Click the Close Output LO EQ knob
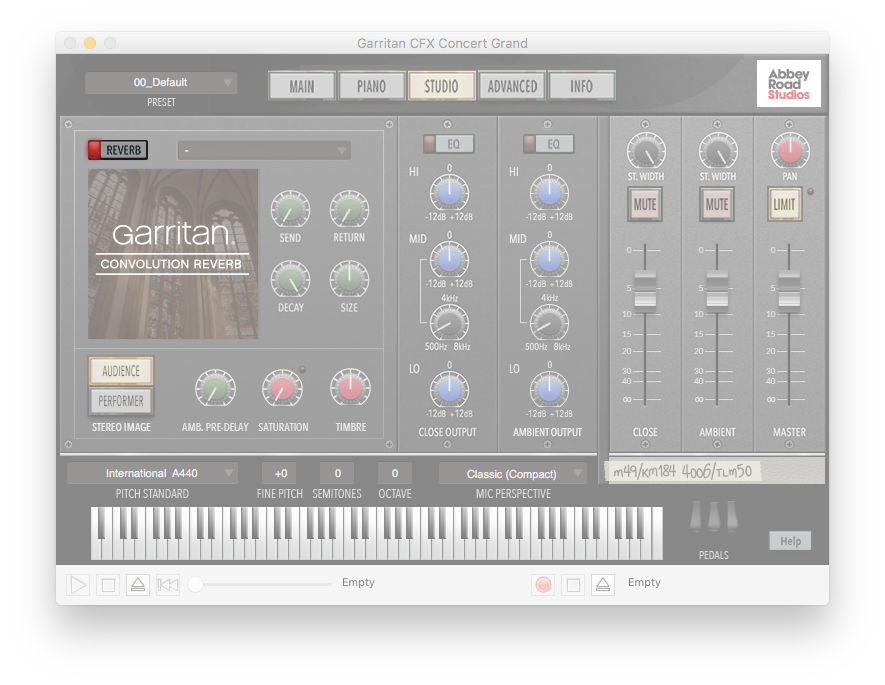885x685 pixels. click(x=449, y=390)
